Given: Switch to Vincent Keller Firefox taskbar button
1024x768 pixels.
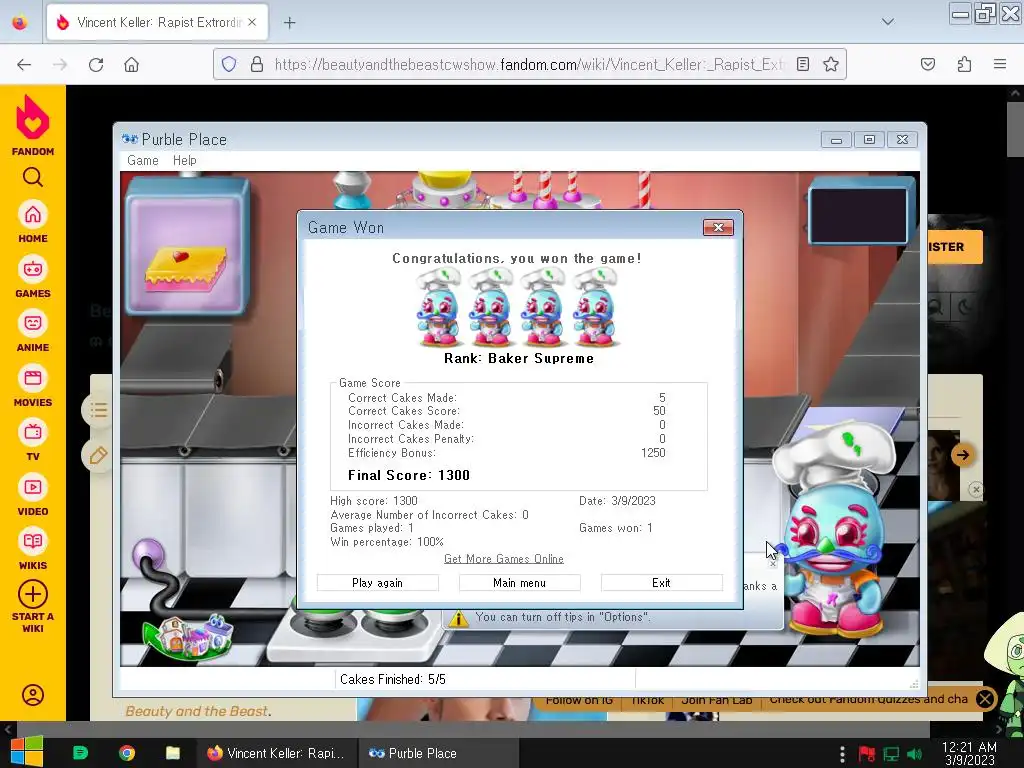Looking at the screenshot, I should (276, 753).
